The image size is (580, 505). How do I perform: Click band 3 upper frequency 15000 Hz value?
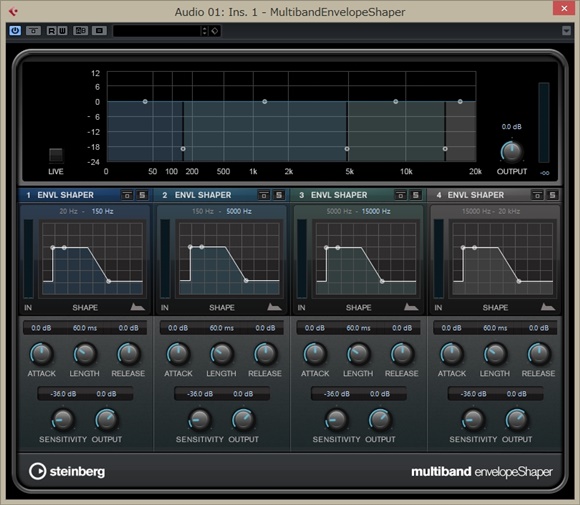pyautogui.click(x=376, y=211)
